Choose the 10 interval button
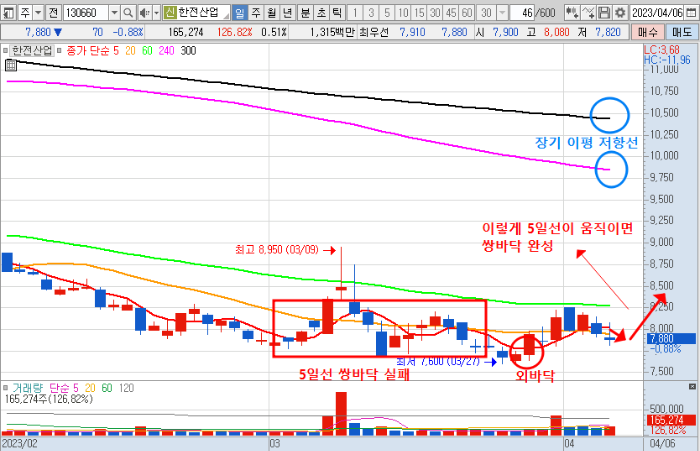This screenshot has width=700, height=451. pos(403,13)
